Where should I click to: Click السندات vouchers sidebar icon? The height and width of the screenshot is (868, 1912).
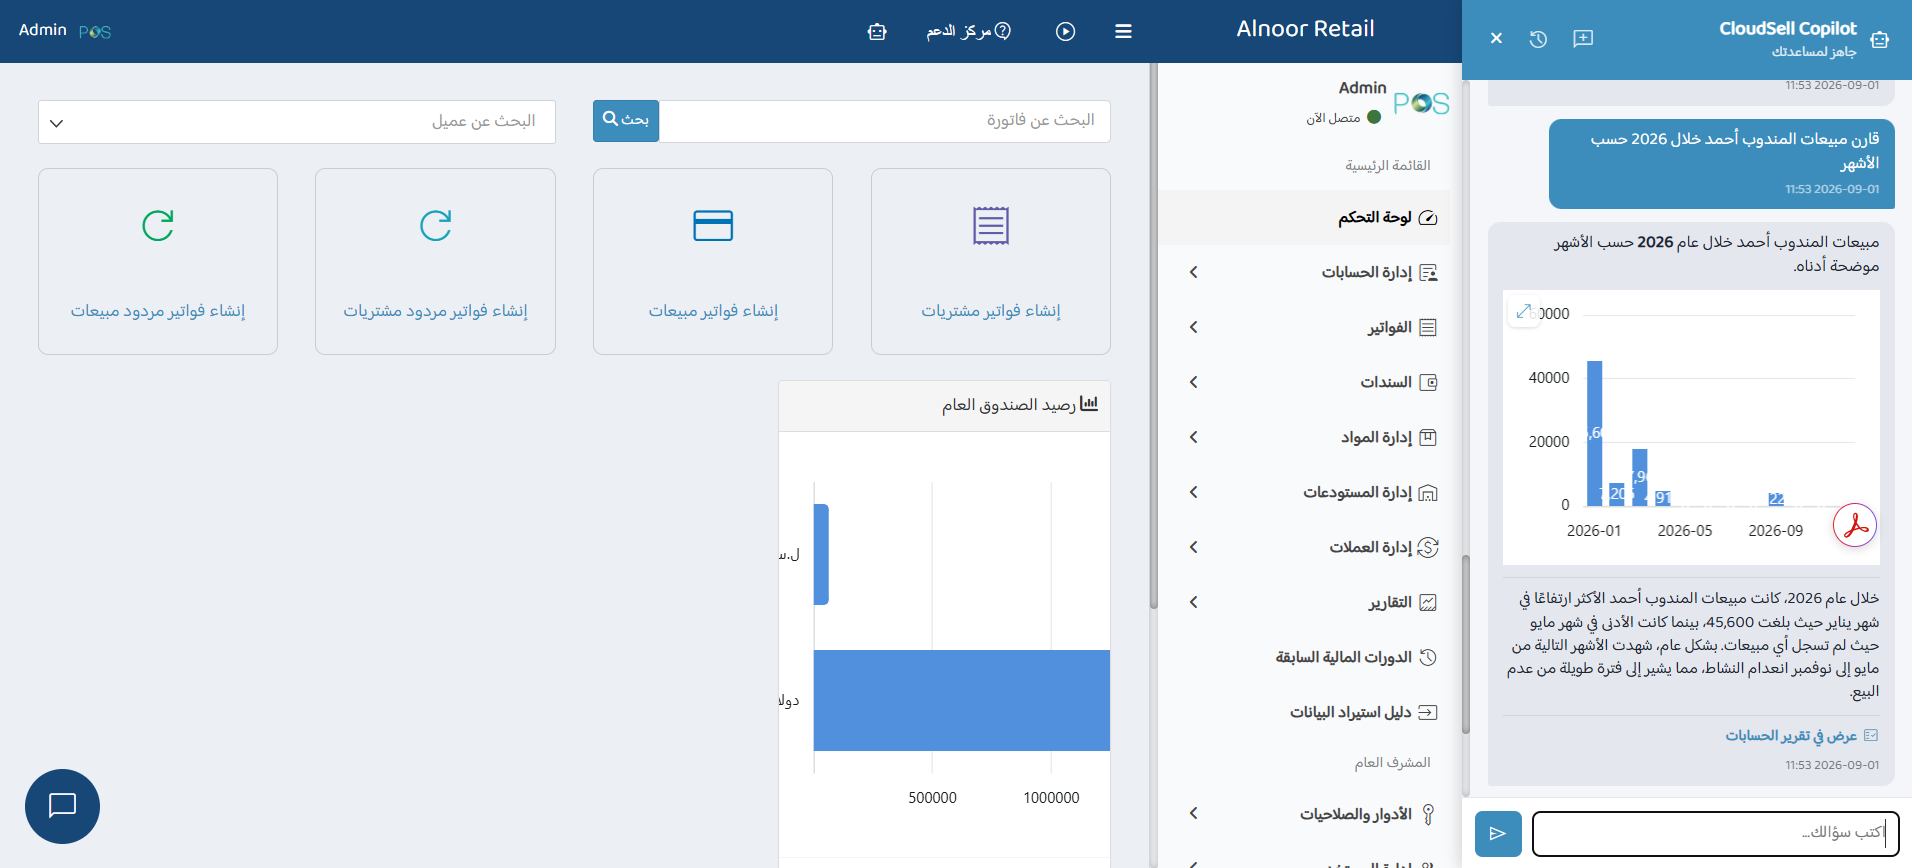tap(1428, 382)
